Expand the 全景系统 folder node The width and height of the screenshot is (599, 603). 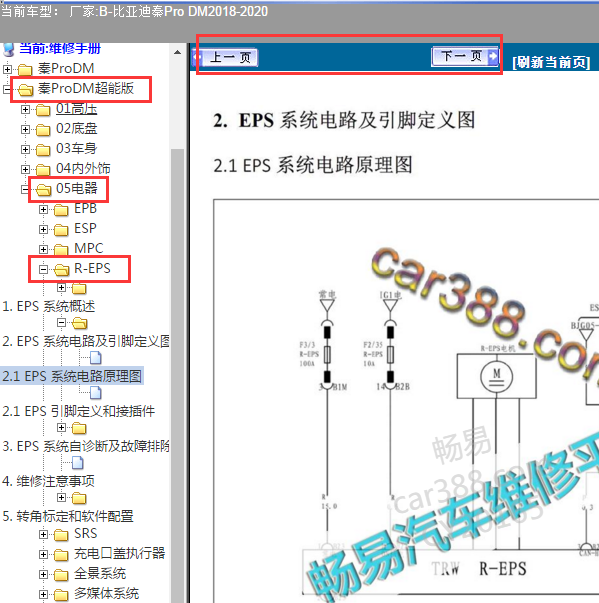(43, 575)
